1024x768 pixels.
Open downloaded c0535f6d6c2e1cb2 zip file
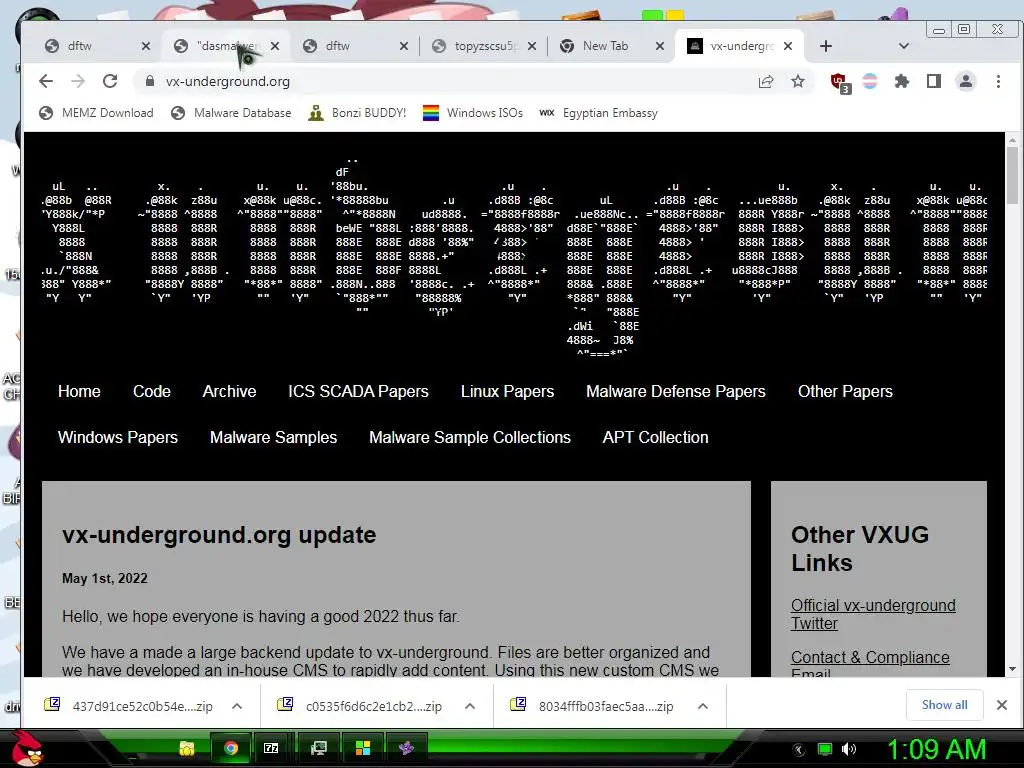(361, 706)
